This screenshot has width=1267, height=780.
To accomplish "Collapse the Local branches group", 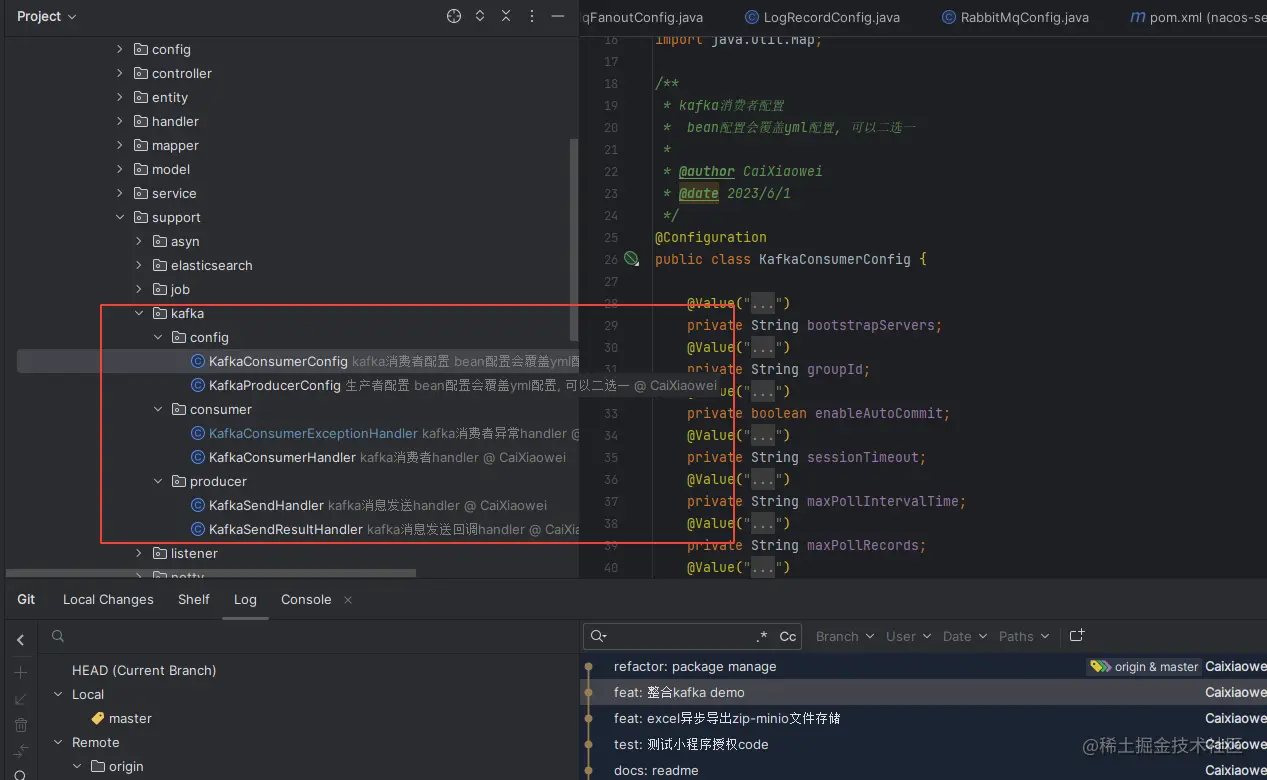I will (x=59, y=694).
